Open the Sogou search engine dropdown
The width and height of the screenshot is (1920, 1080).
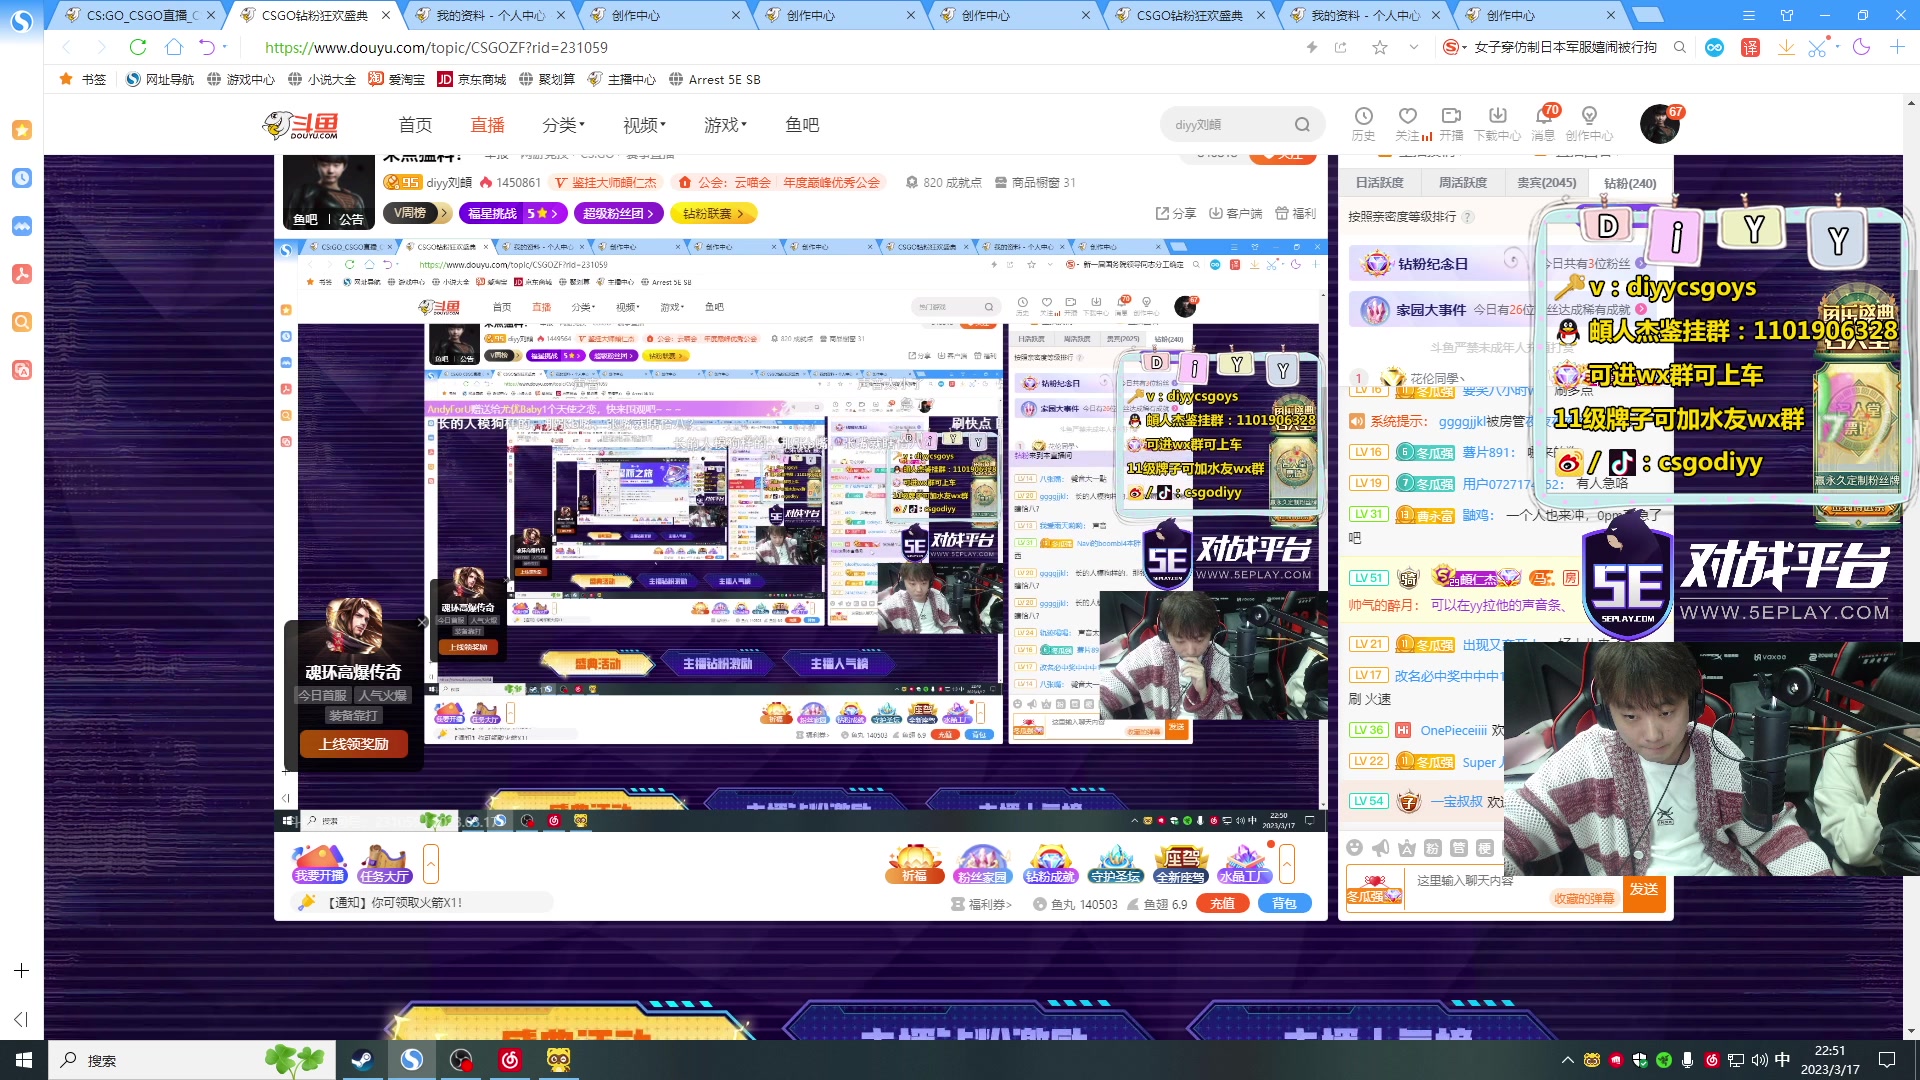tap(1455, 47)
